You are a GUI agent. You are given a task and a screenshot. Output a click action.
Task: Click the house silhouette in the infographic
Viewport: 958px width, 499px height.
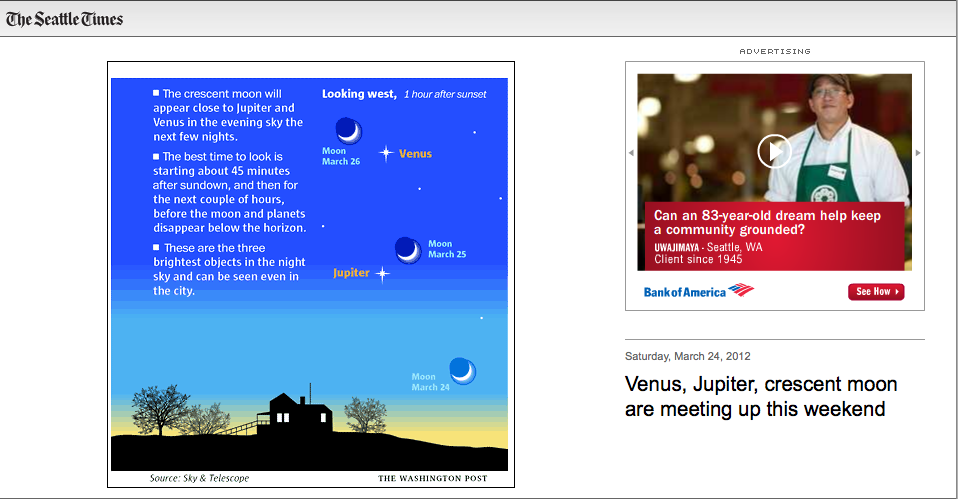coord(294,412)
